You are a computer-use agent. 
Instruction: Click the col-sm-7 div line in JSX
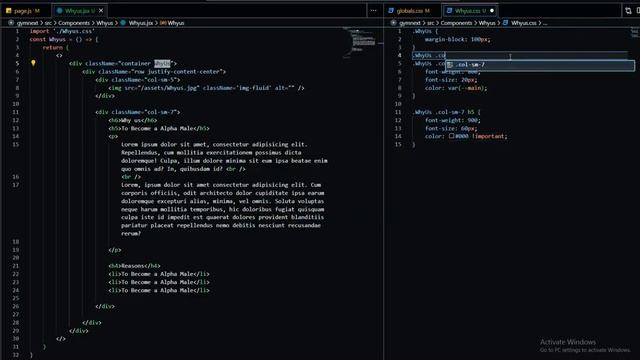138,112
